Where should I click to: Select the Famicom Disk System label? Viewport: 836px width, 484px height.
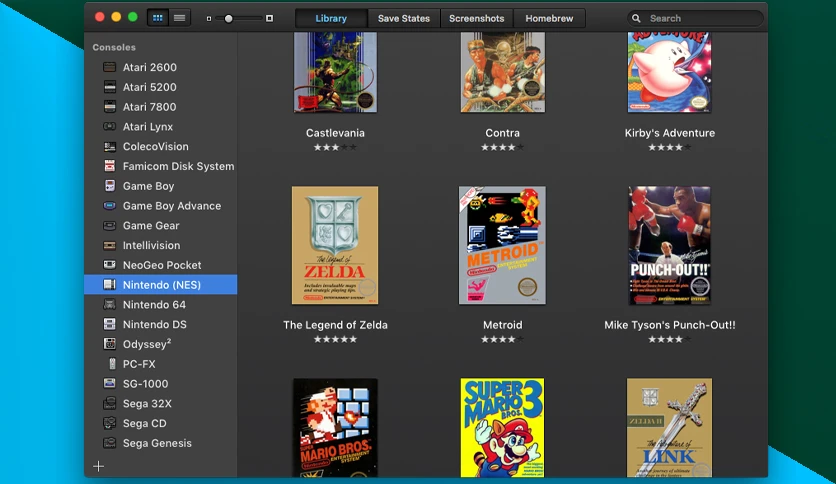pos(179,166)
